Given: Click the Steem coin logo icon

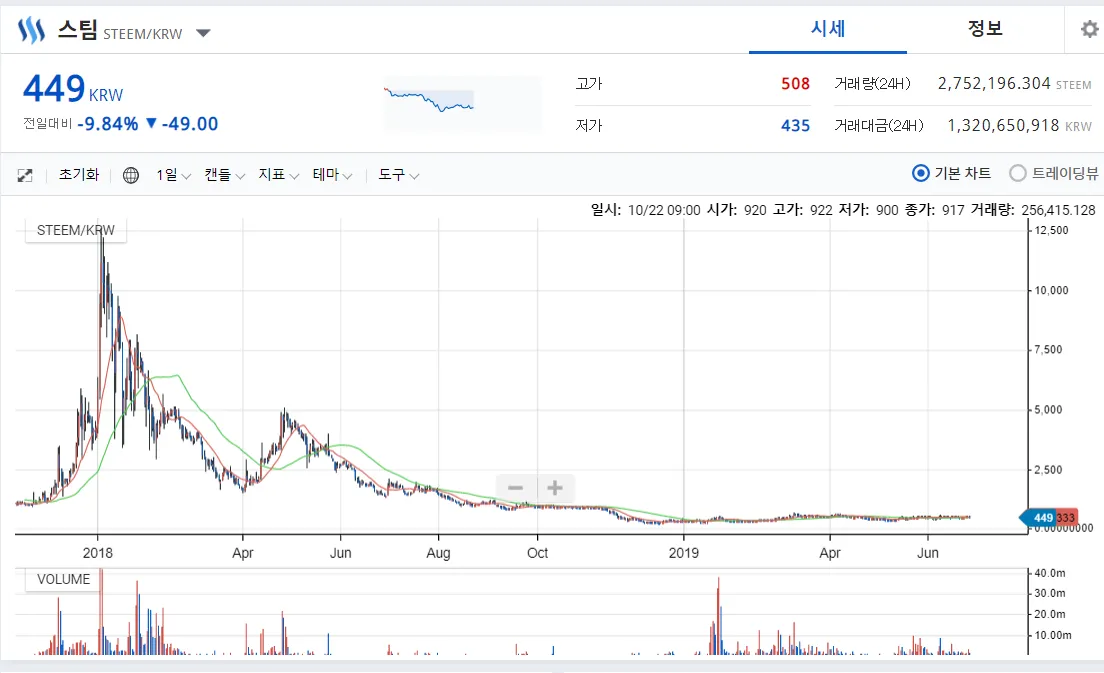Looking at the screenshot, I should coord(32,31).
